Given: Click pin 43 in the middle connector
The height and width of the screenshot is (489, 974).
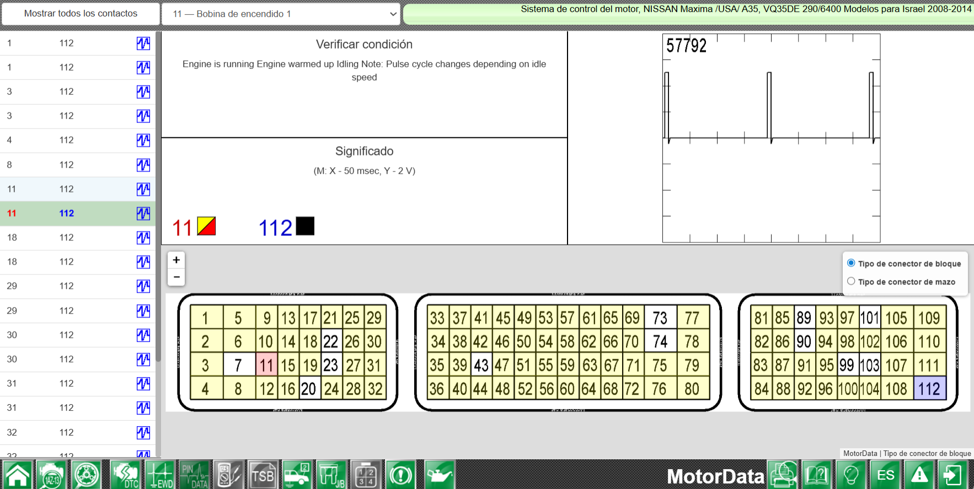Looking at the screenshot, I should (481, 365).
